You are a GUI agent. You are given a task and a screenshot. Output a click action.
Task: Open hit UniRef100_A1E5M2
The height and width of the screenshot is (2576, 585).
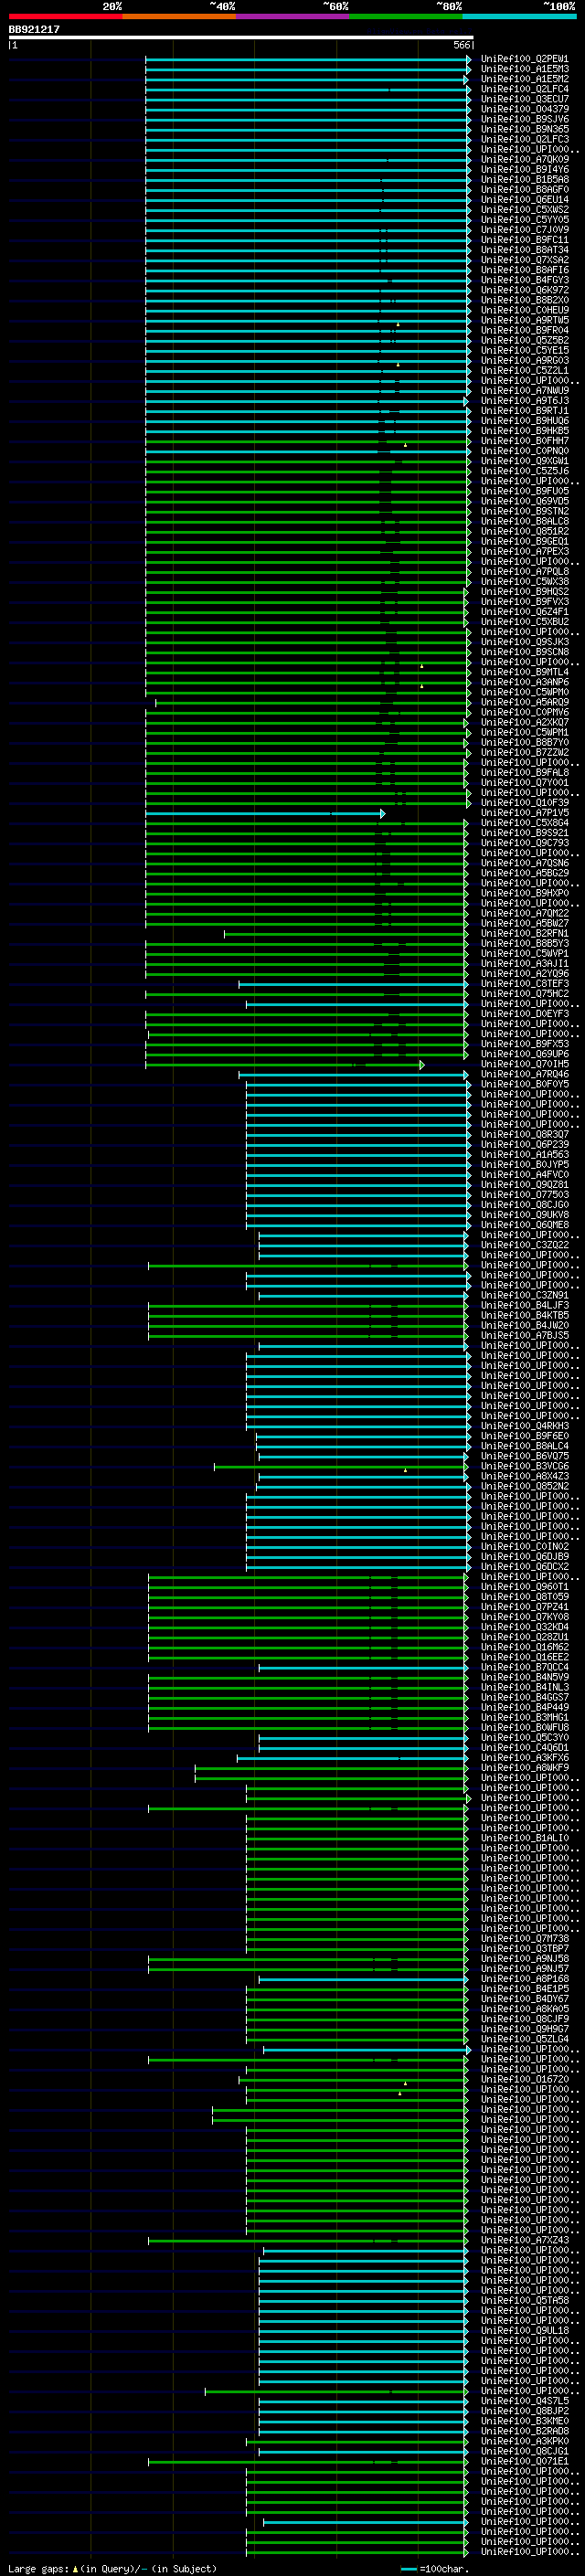click(x=524, y=79)
